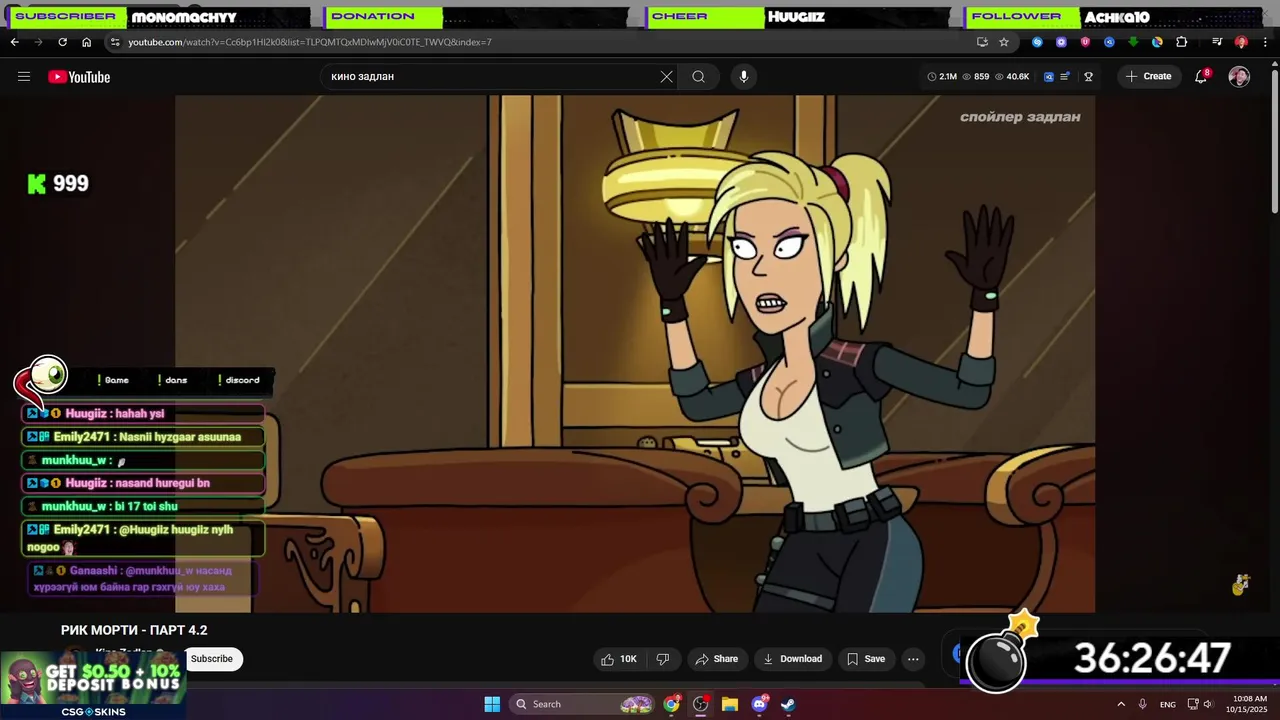Image resolution: width=1280 pixels, height=720 pixels.
Task: Click the page vertical scrollbar
Action: 1273,140
